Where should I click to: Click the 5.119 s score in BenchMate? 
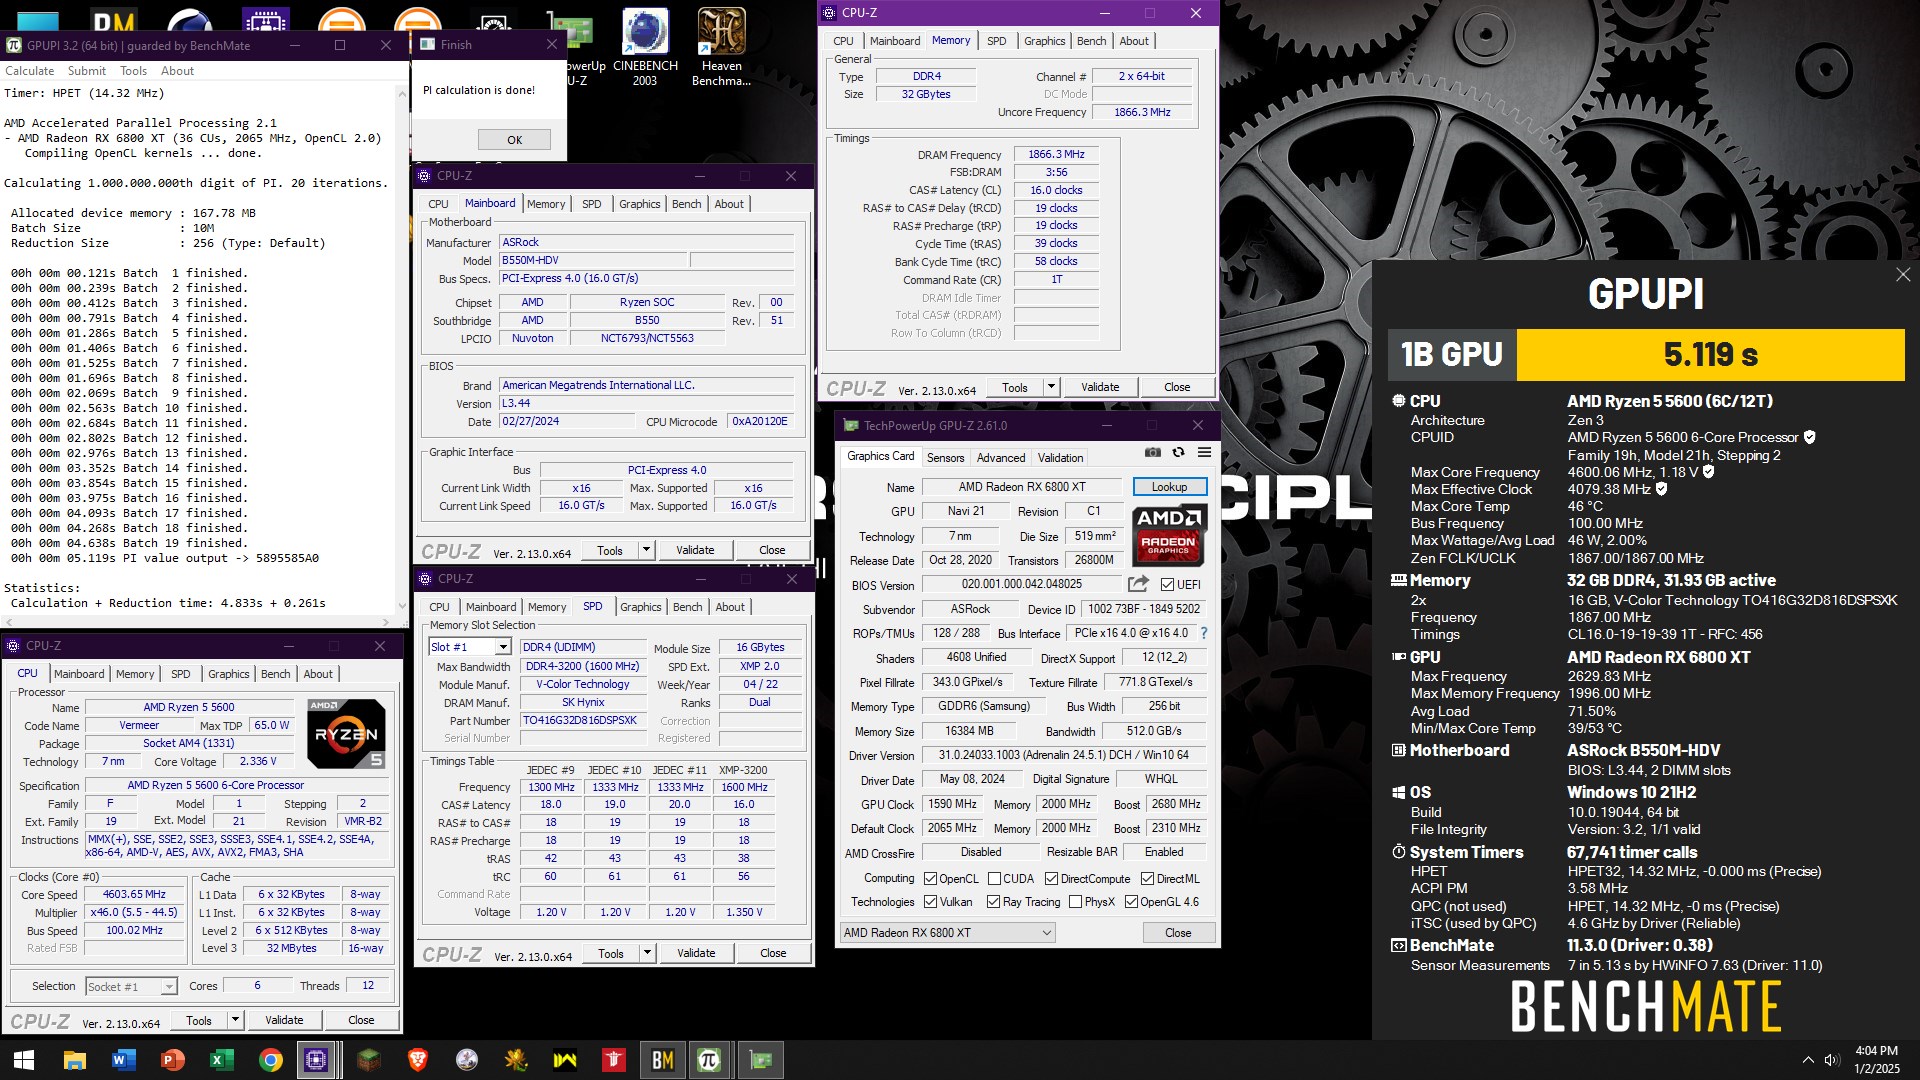(1710, 355)
